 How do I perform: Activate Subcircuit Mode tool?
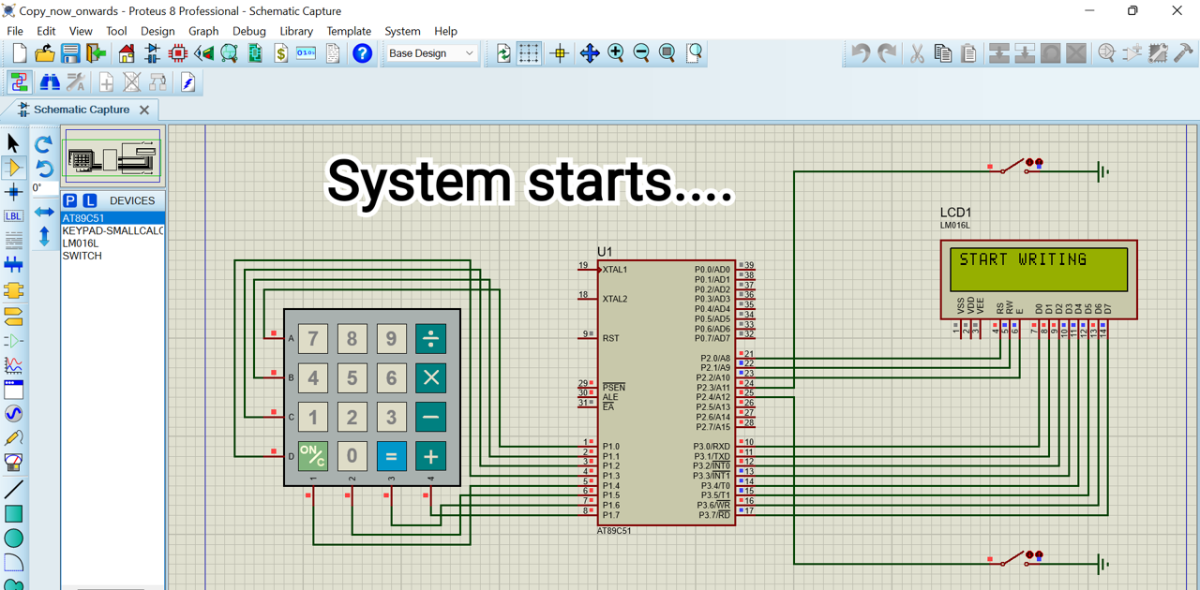tap(13, 291)
